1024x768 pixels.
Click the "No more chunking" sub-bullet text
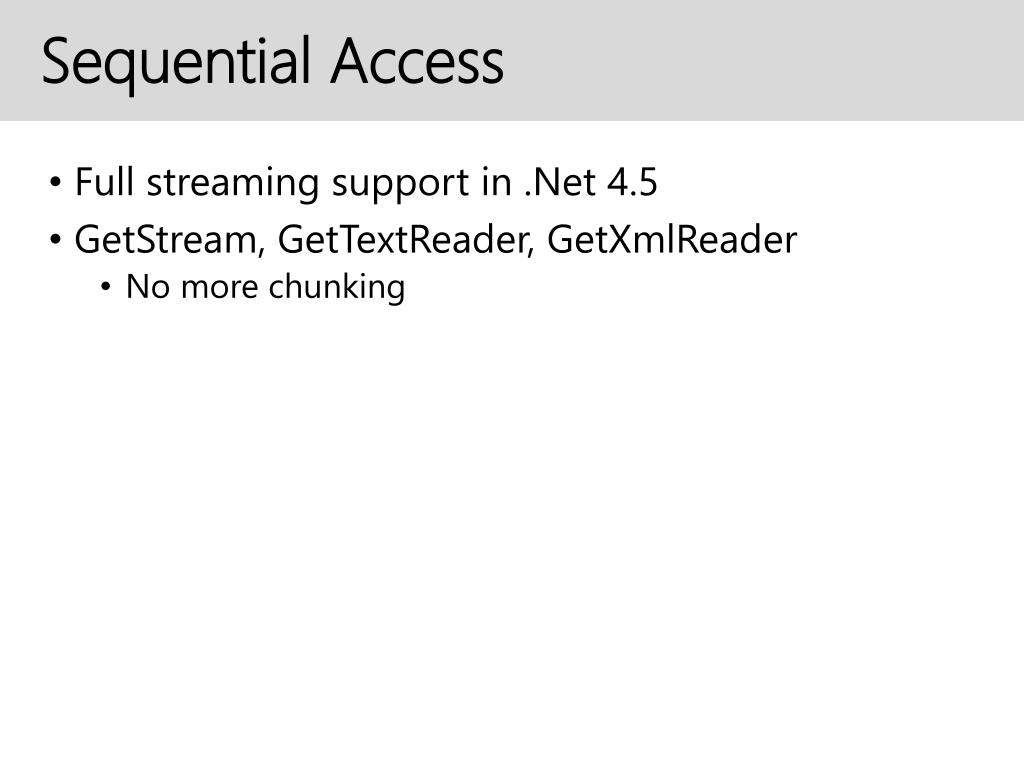click(265, 287)
